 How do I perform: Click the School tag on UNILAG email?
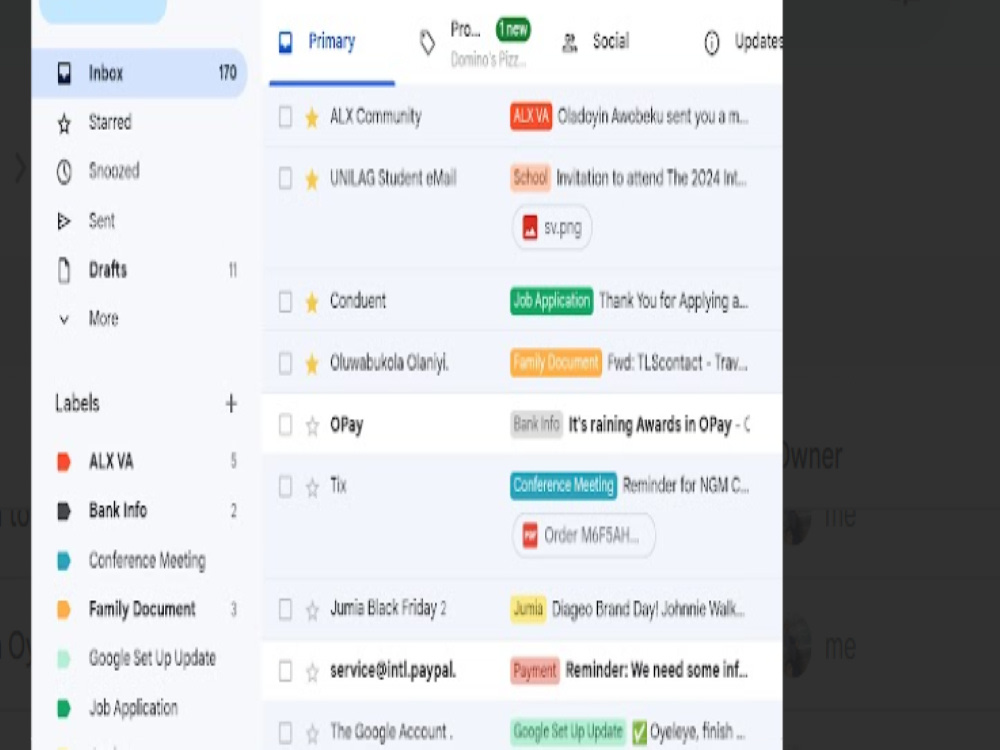coord(530,178)
